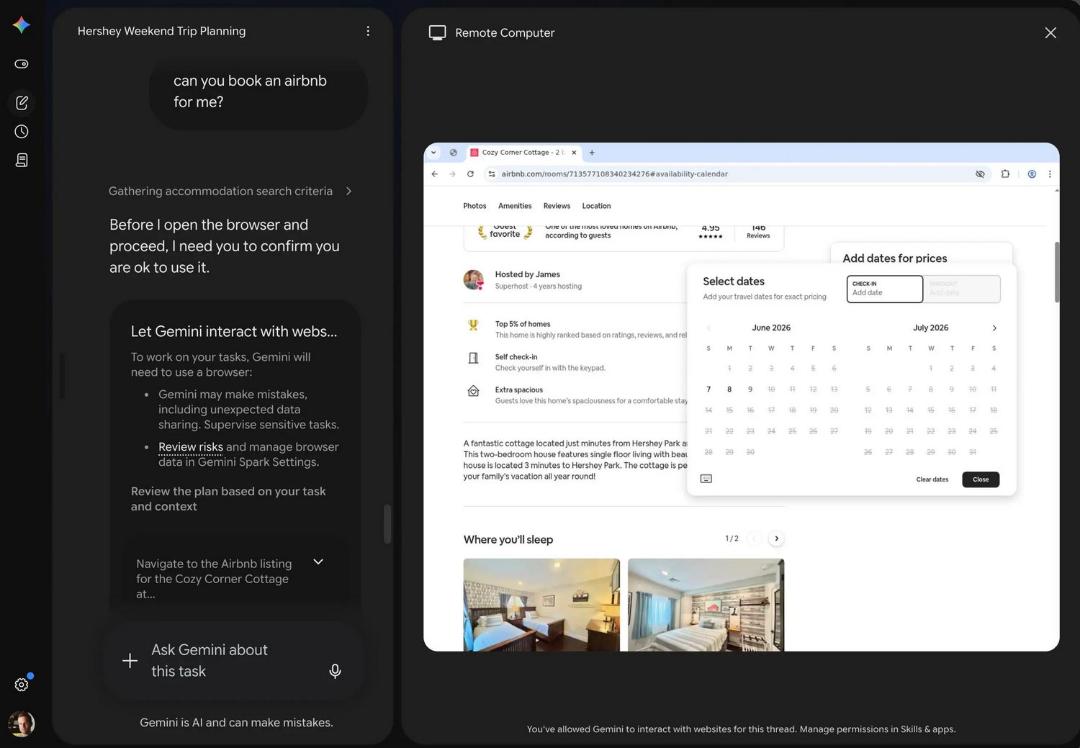Open the browser extensions icon
The height and width of the screenshot is (748, 1080).
[1006, 174]
